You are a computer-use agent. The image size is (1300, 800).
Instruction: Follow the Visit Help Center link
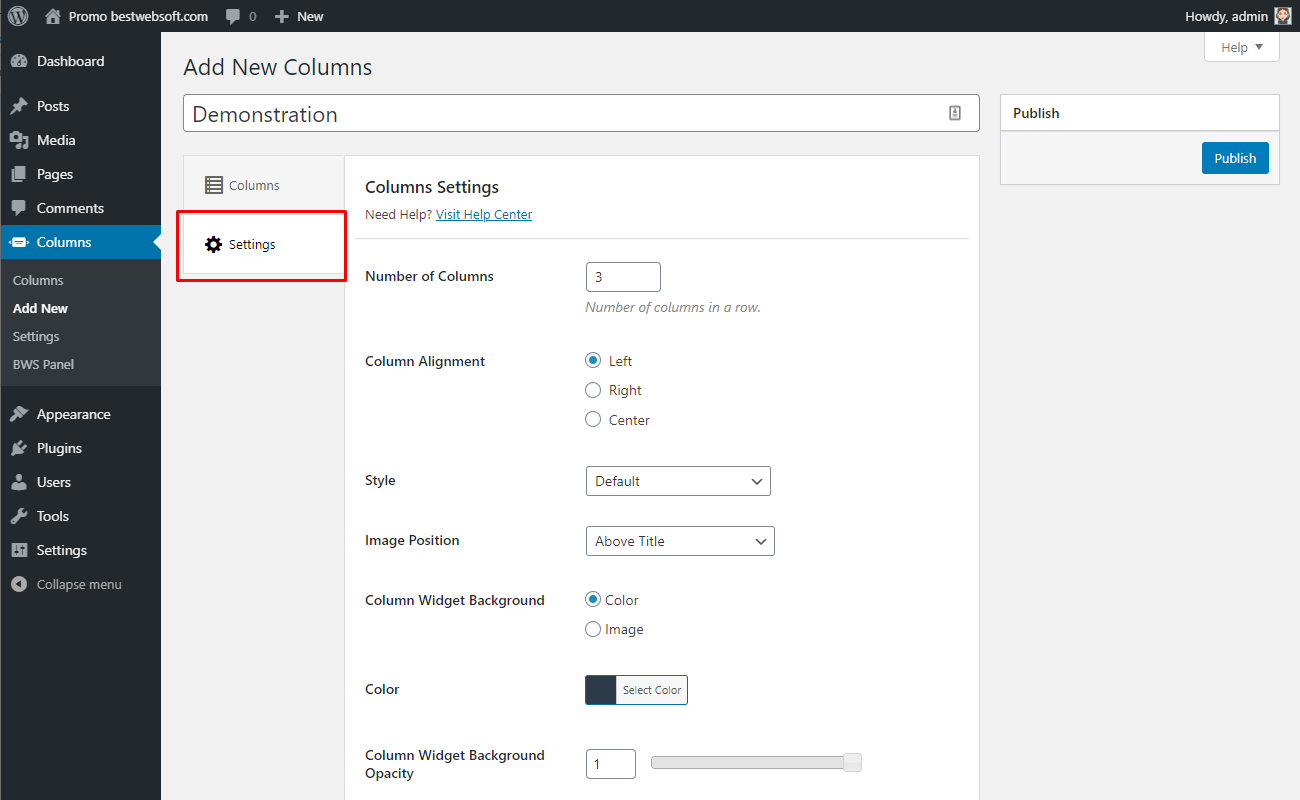click(484, 214)
